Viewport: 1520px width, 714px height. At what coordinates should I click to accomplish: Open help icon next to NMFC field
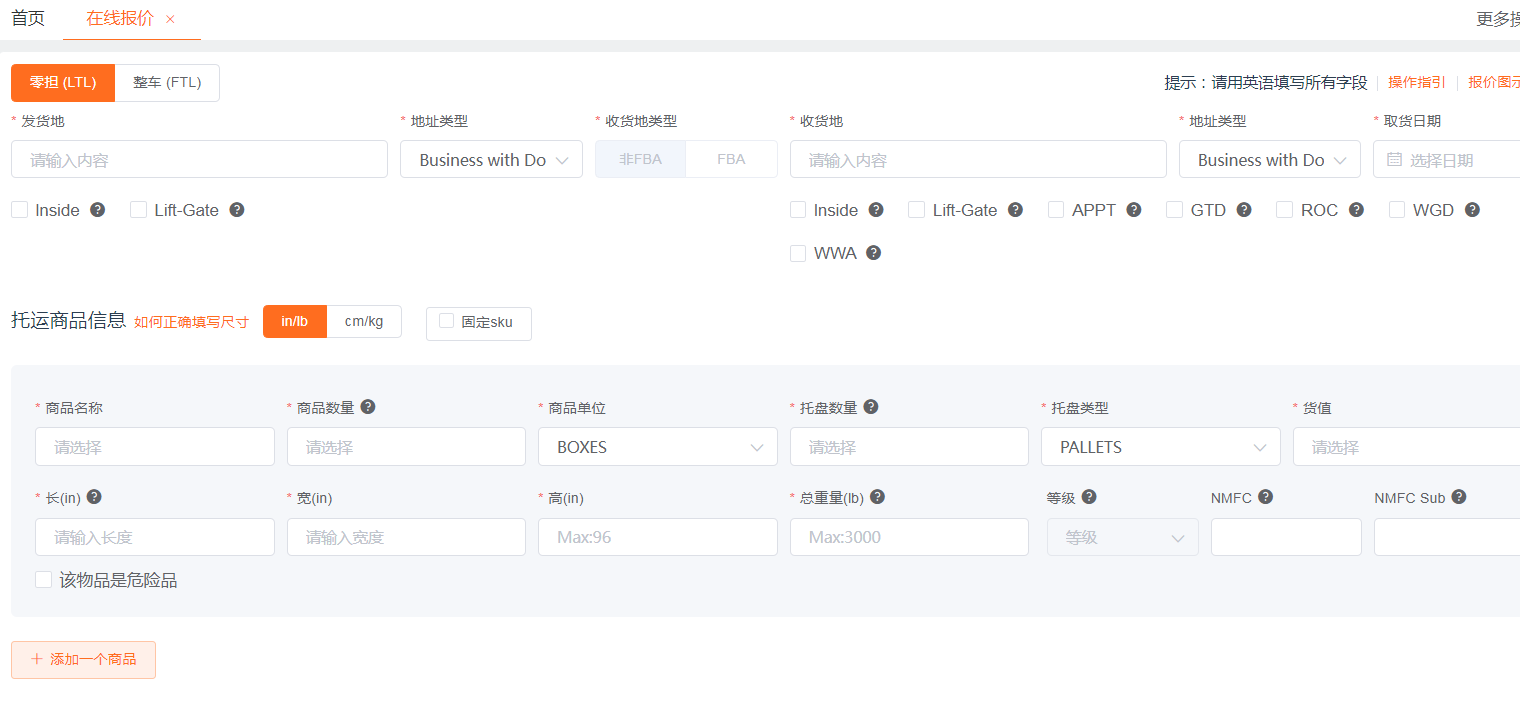coord(1266,497)
